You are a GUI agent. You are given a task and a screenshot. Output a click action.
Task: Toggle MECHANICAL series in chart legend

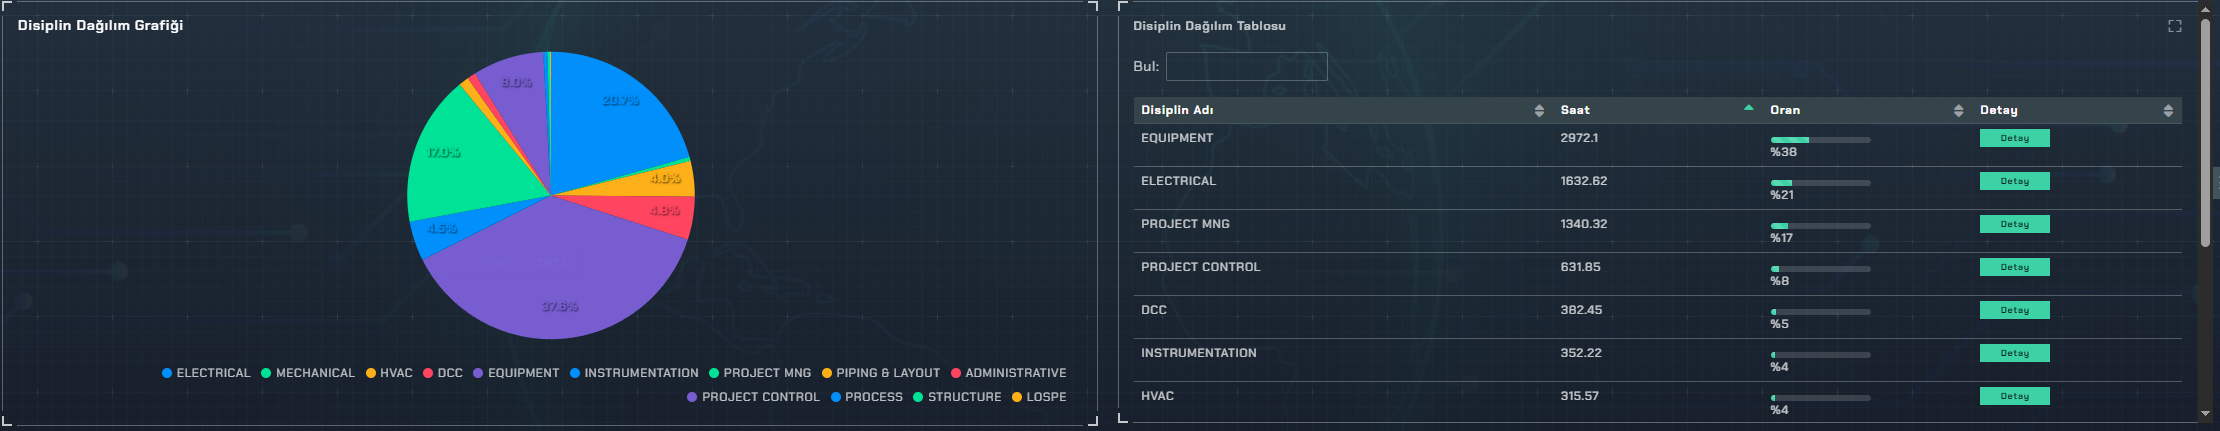point(308,373)
